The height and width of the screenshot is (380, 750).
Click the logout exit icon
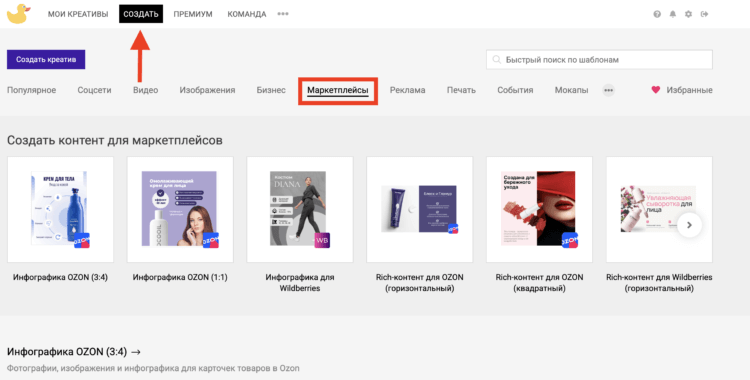tap(704, 14)
